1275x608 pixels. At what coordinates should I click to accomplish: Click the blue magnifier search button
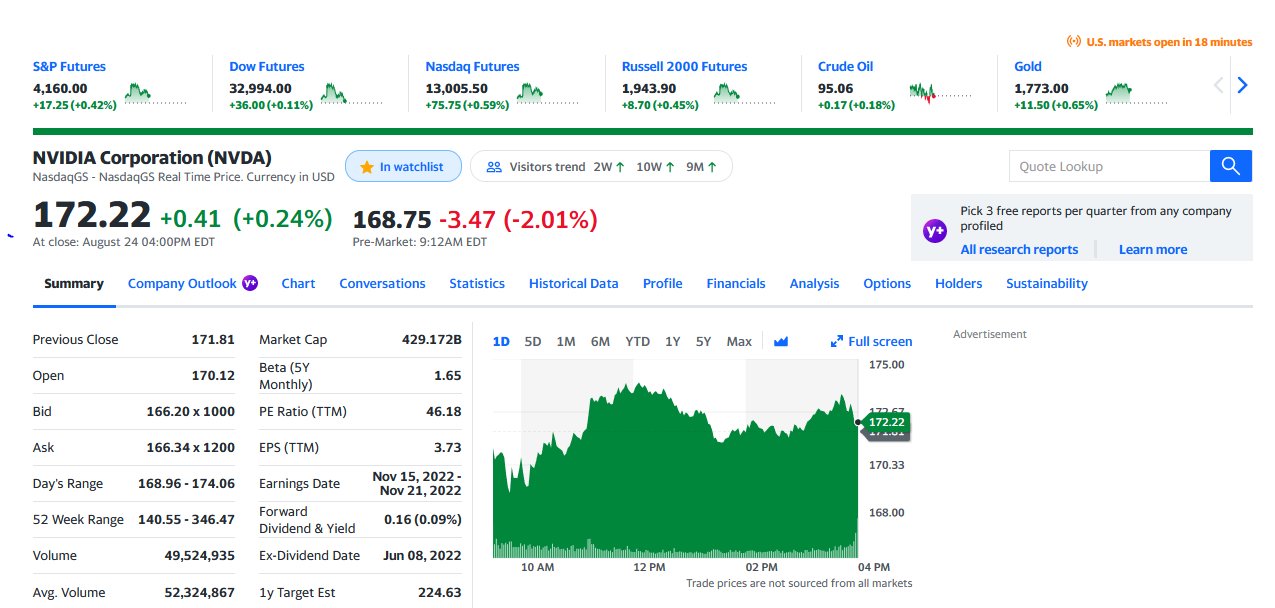click(1231, 166)
